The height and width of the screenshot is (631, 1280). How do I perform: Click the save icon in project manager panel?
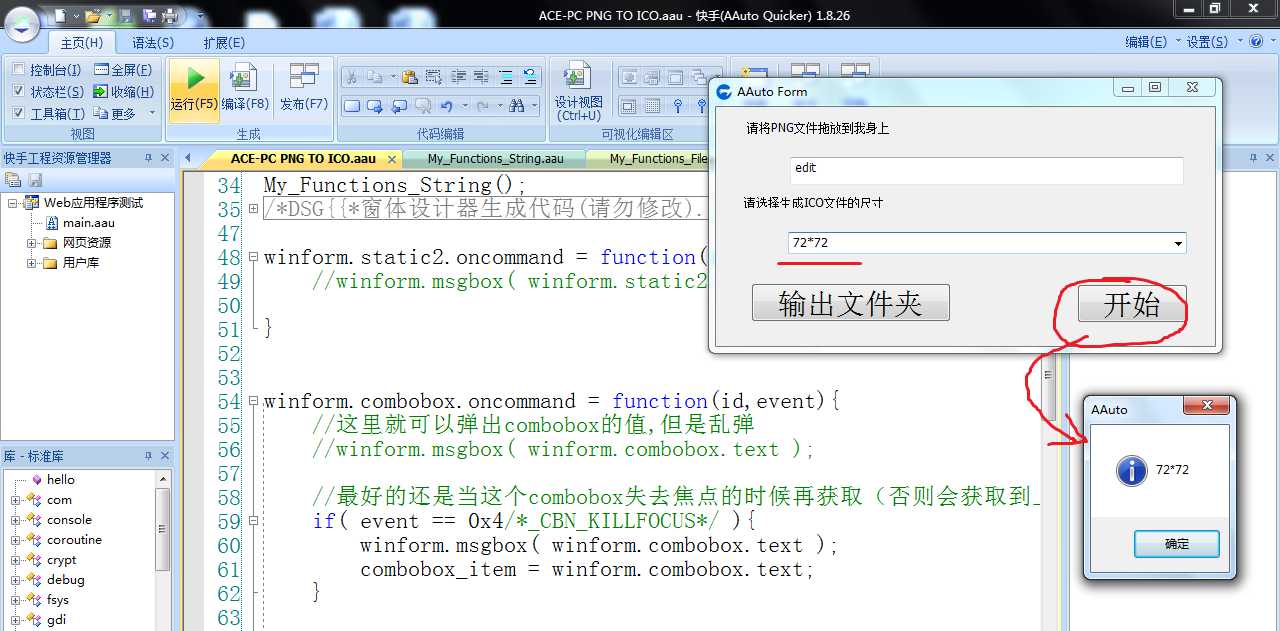[x=35, y=180]
